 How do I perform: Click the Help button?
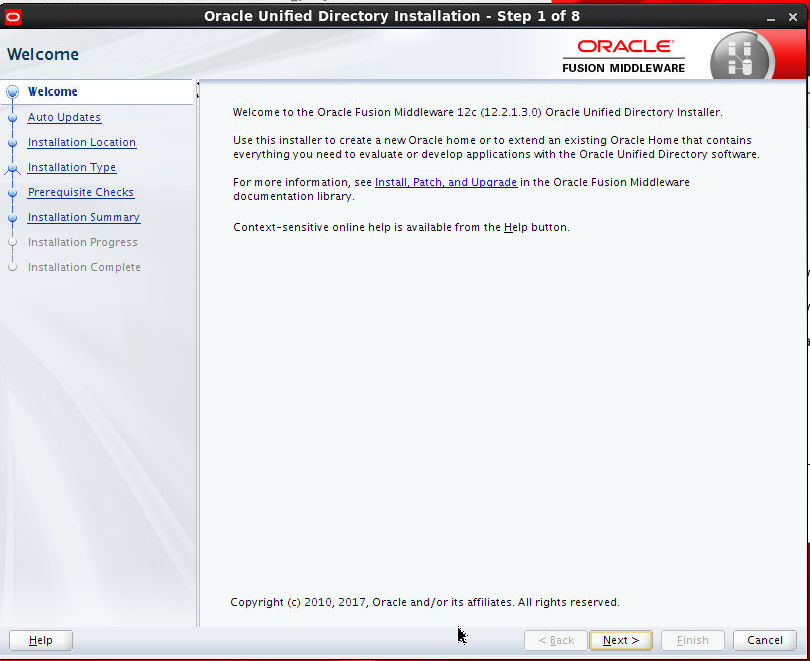coord(41,640)
